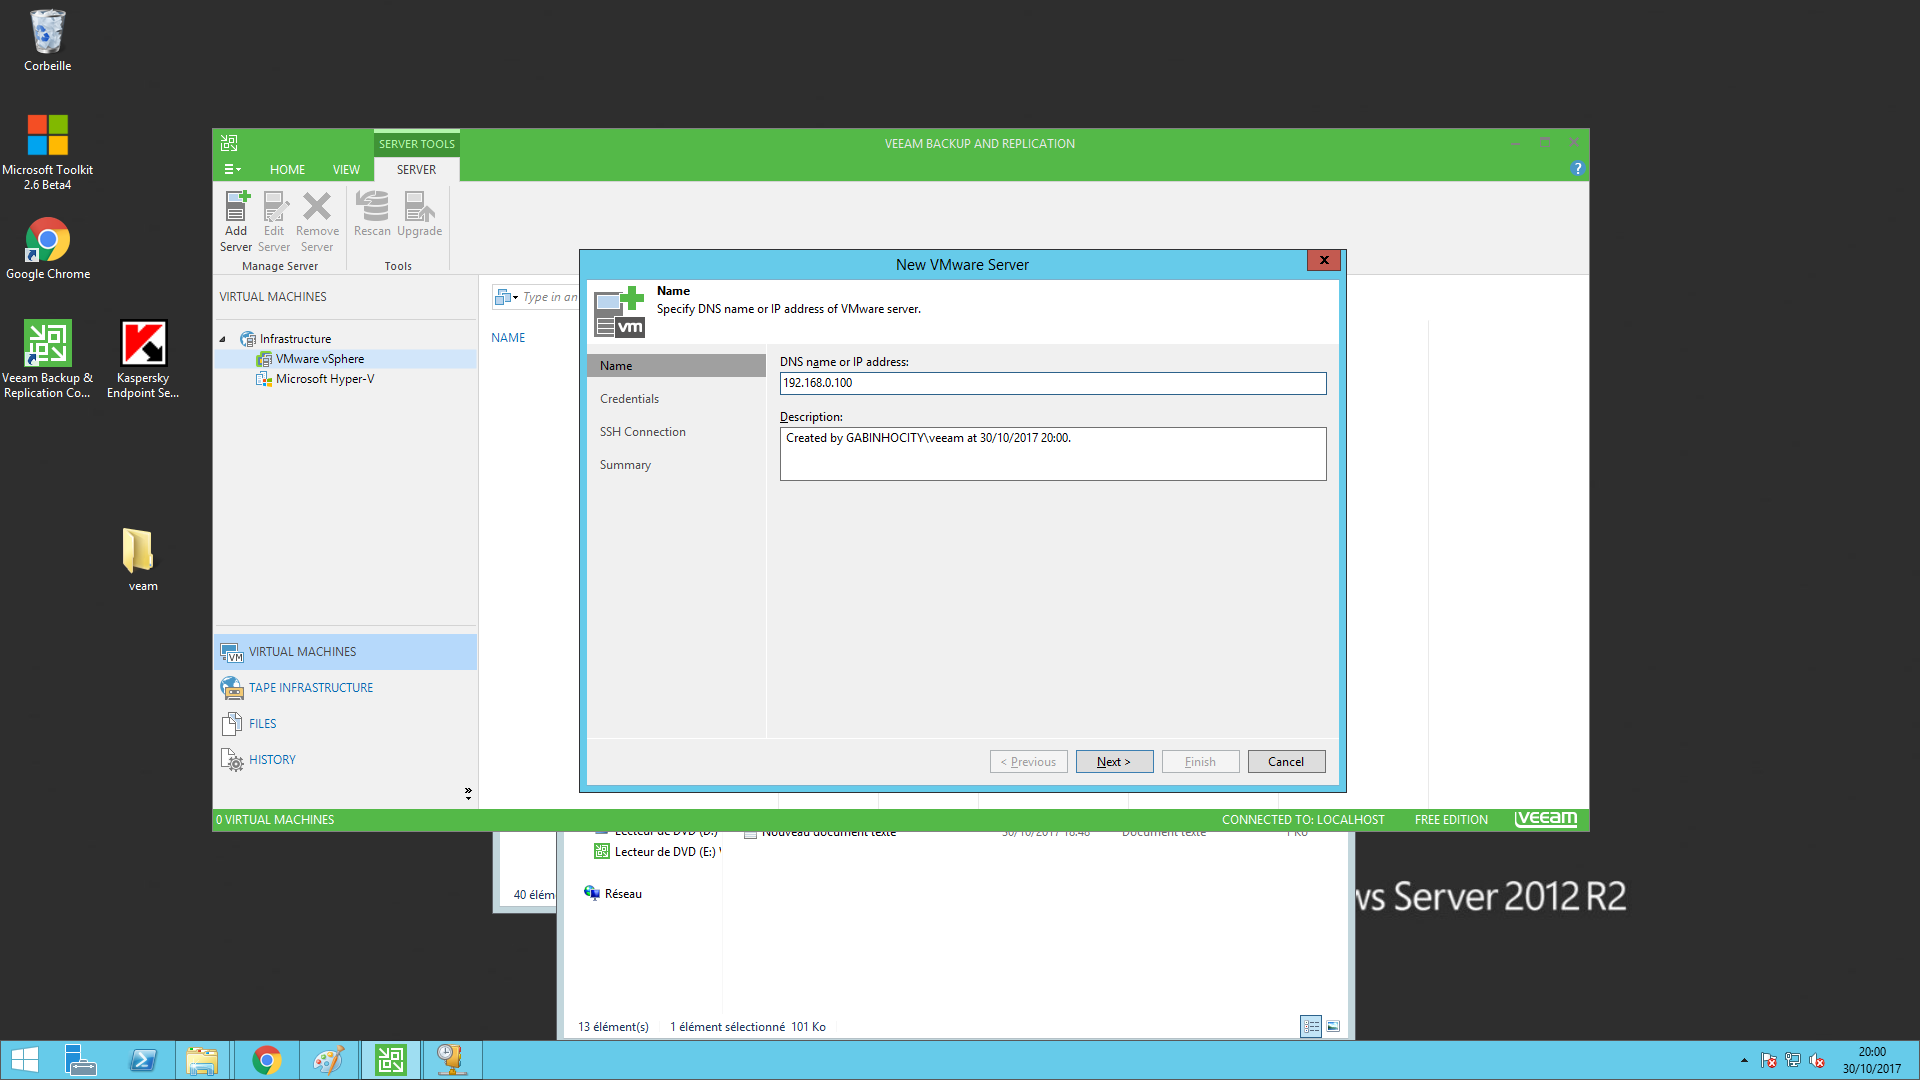This screenshot has height=1080, width=1920.
Task: Click the network tray icon
Action: click(x=1793, y=1061)
